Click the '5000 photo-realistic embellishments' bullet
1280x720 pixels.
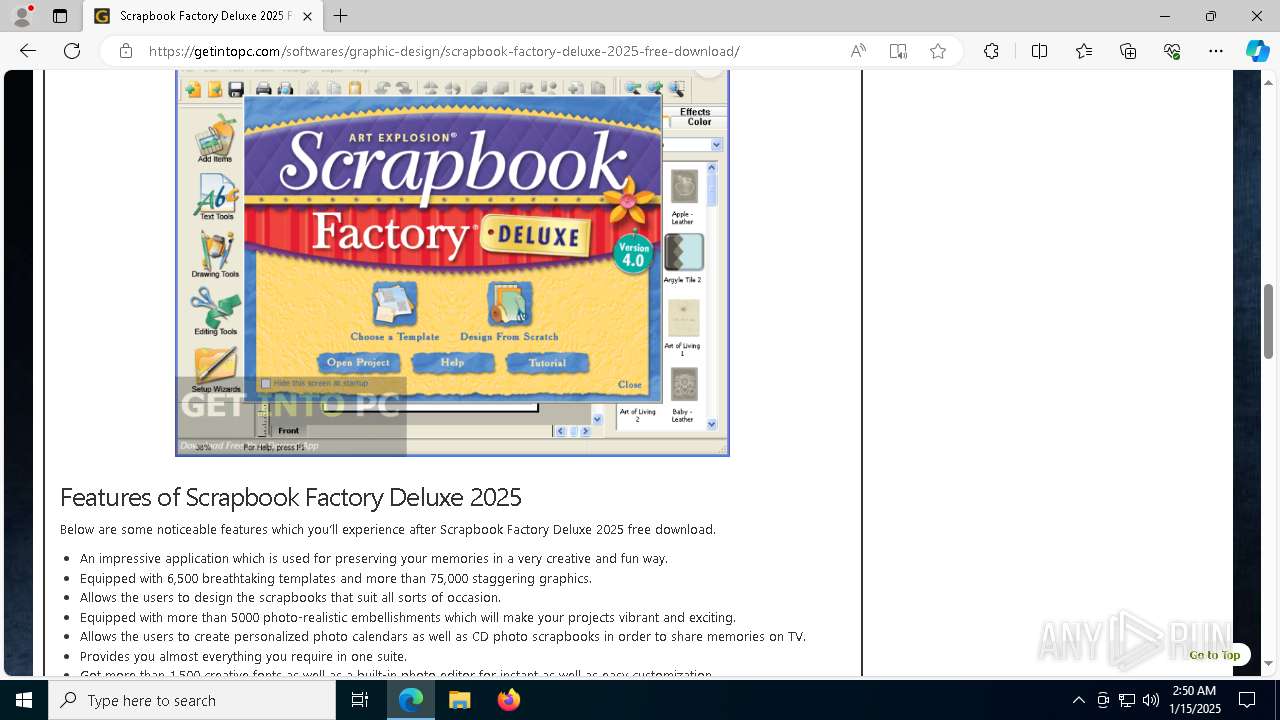pos(408,617)
